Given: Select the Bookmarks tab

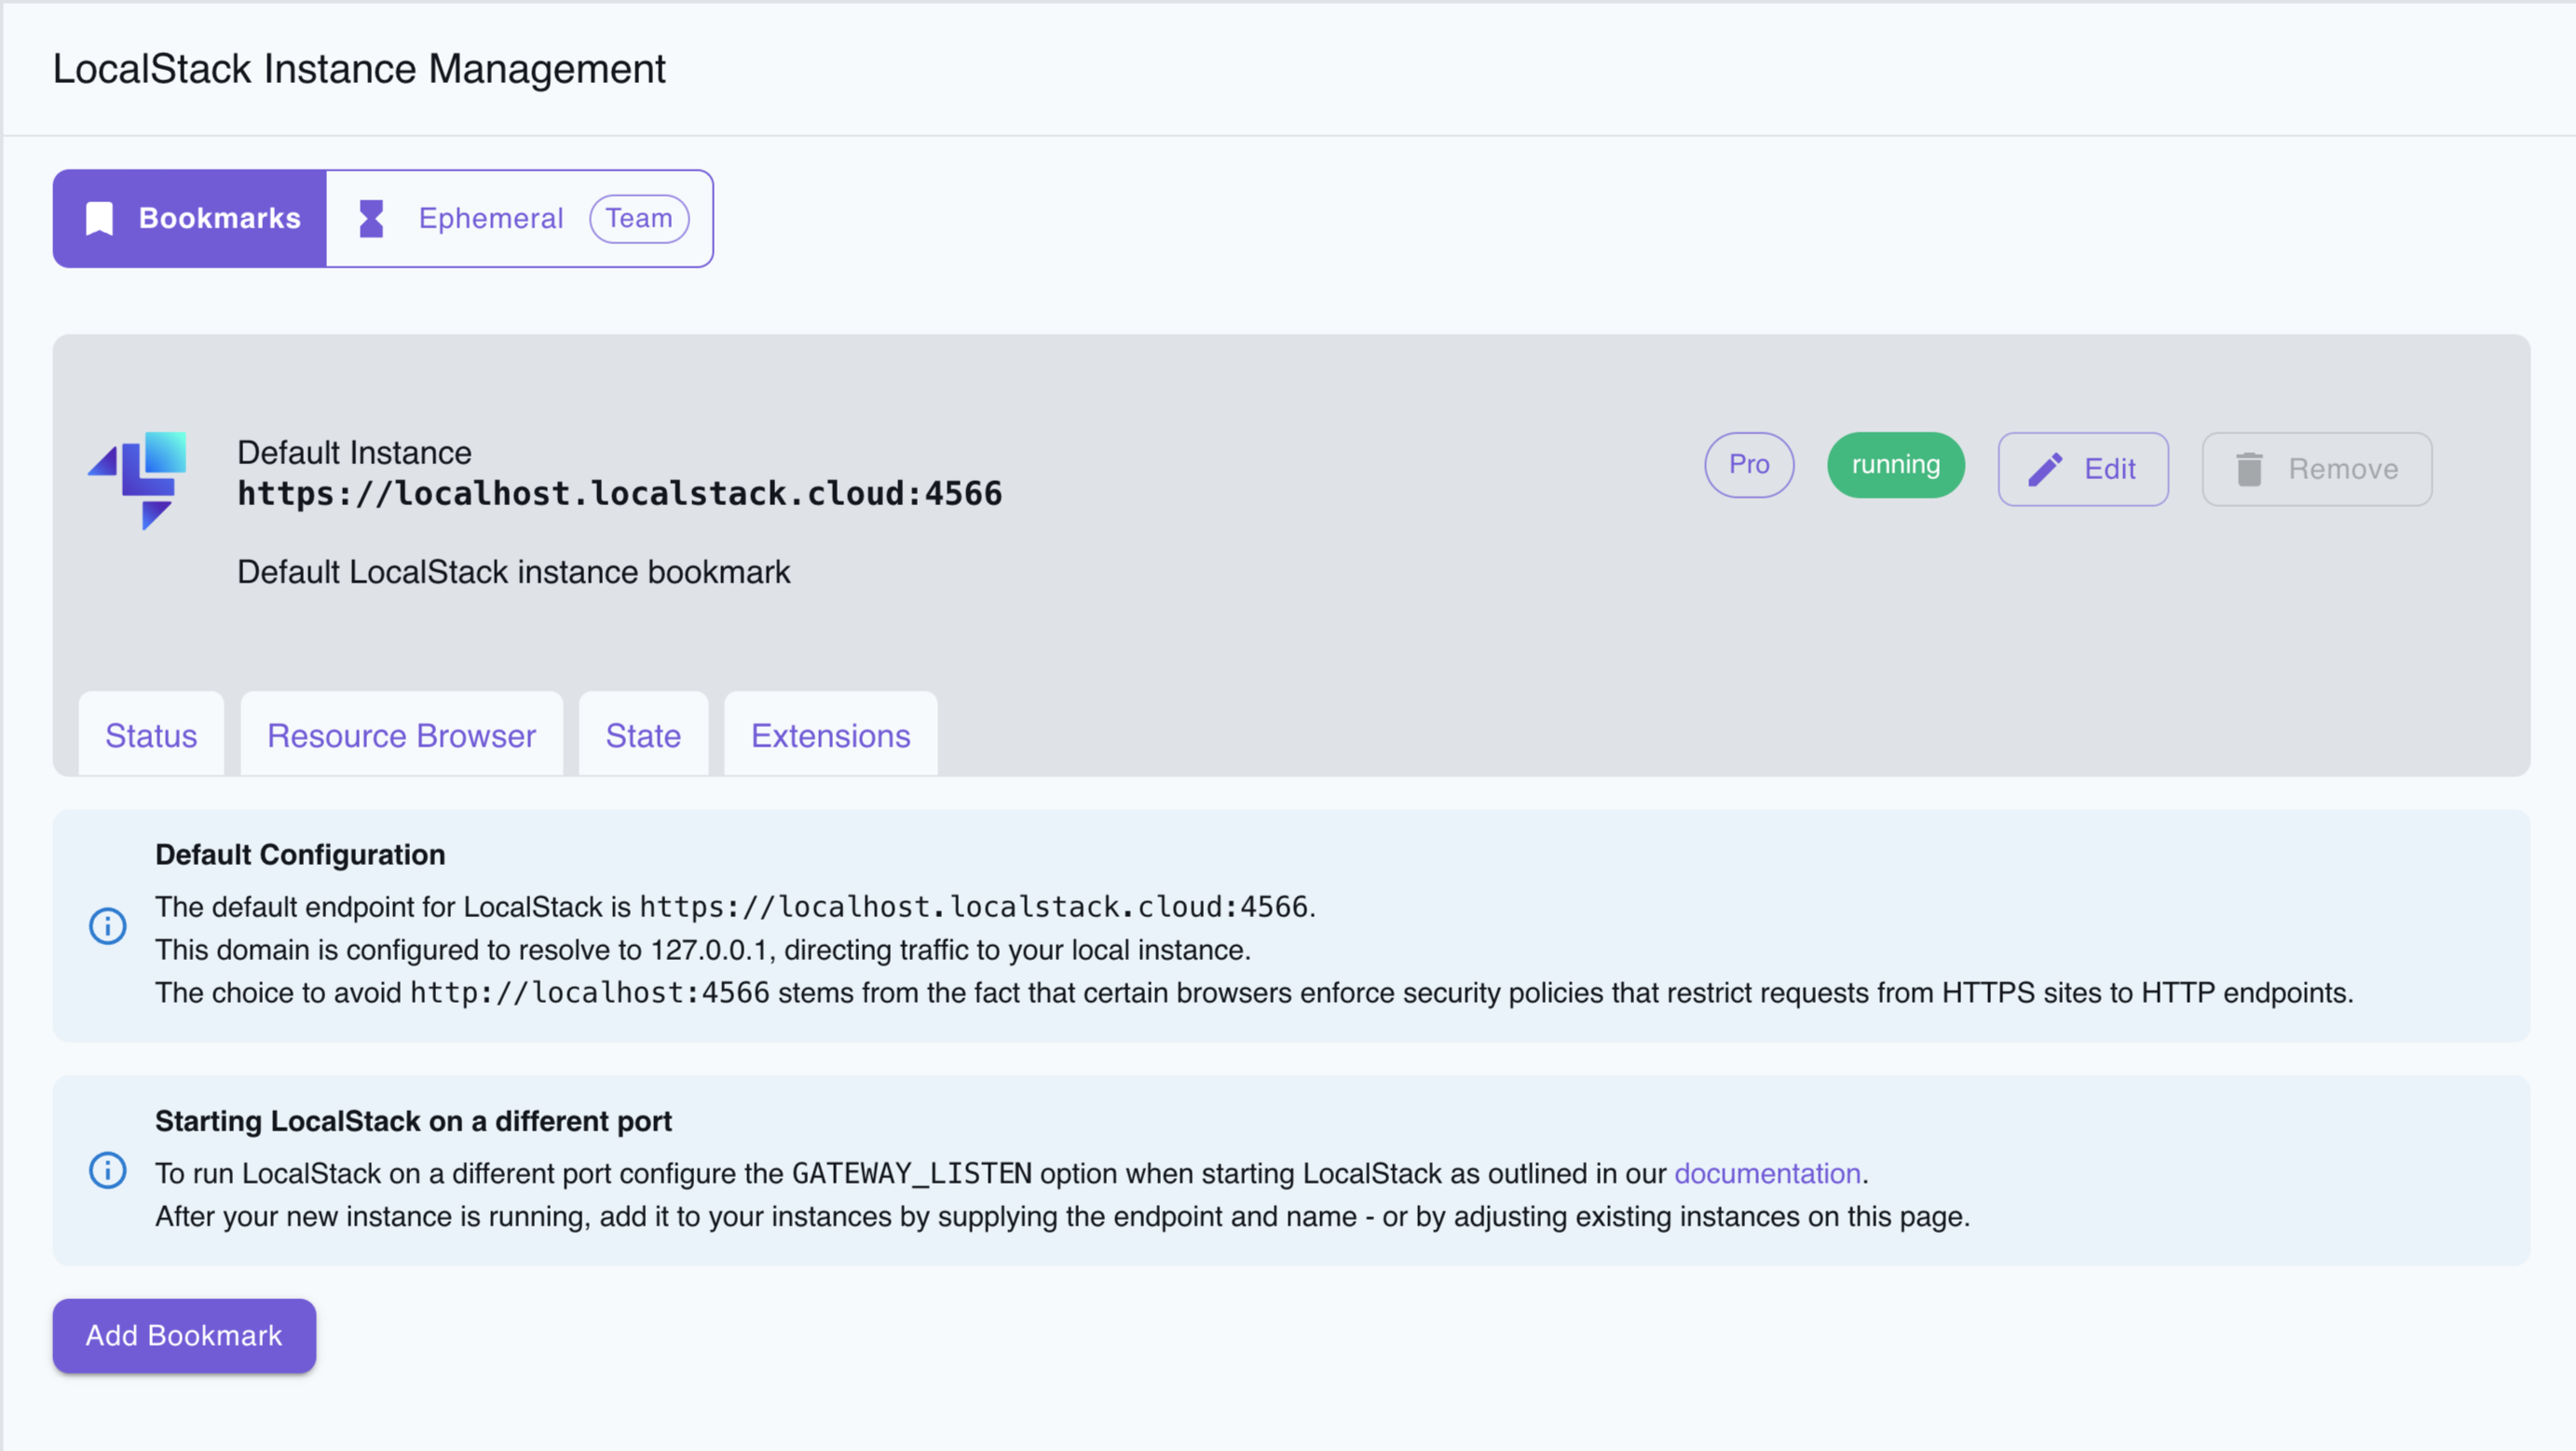Looking at the screenshot, I should (190, 217).
